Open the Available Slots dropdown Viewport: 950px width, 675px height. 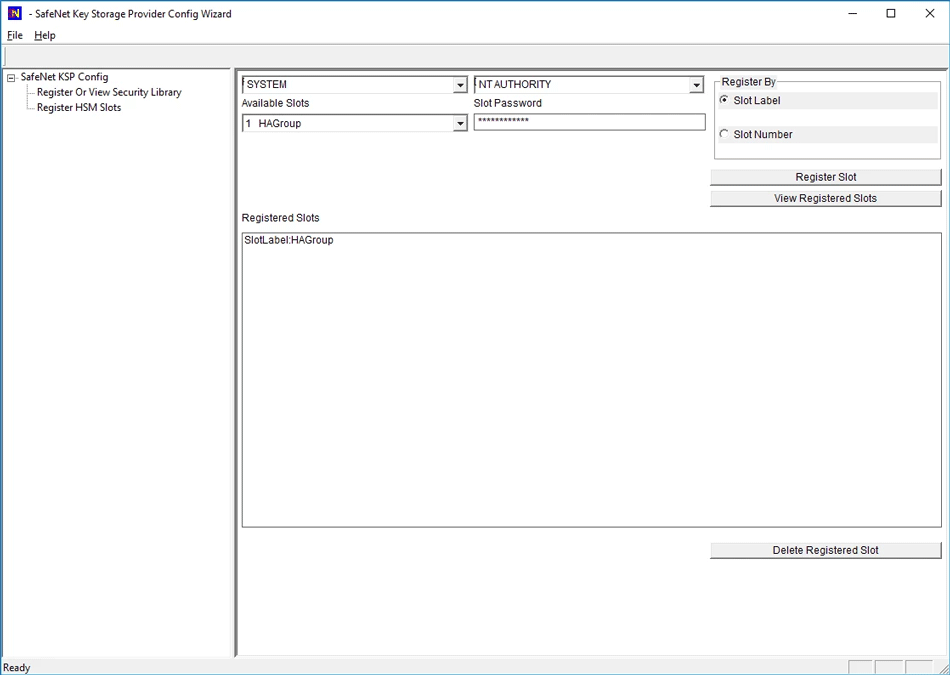[460, 123]
